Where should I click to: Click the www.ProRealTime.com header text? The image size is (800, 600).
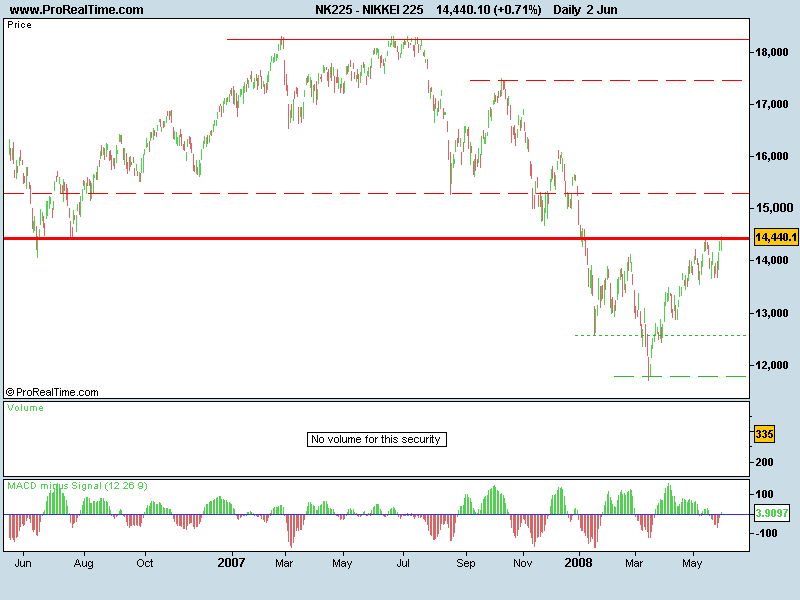pos(77,10)
